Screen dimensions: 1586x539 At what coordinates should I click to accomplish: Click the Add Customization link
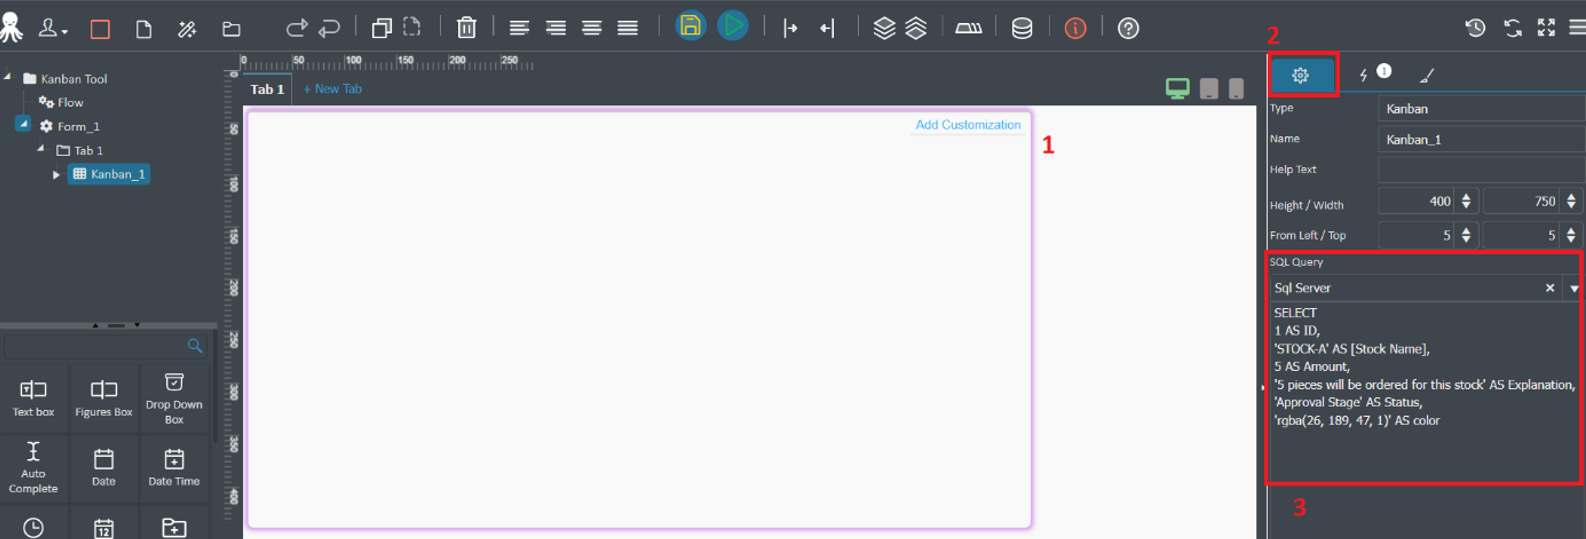968,125
